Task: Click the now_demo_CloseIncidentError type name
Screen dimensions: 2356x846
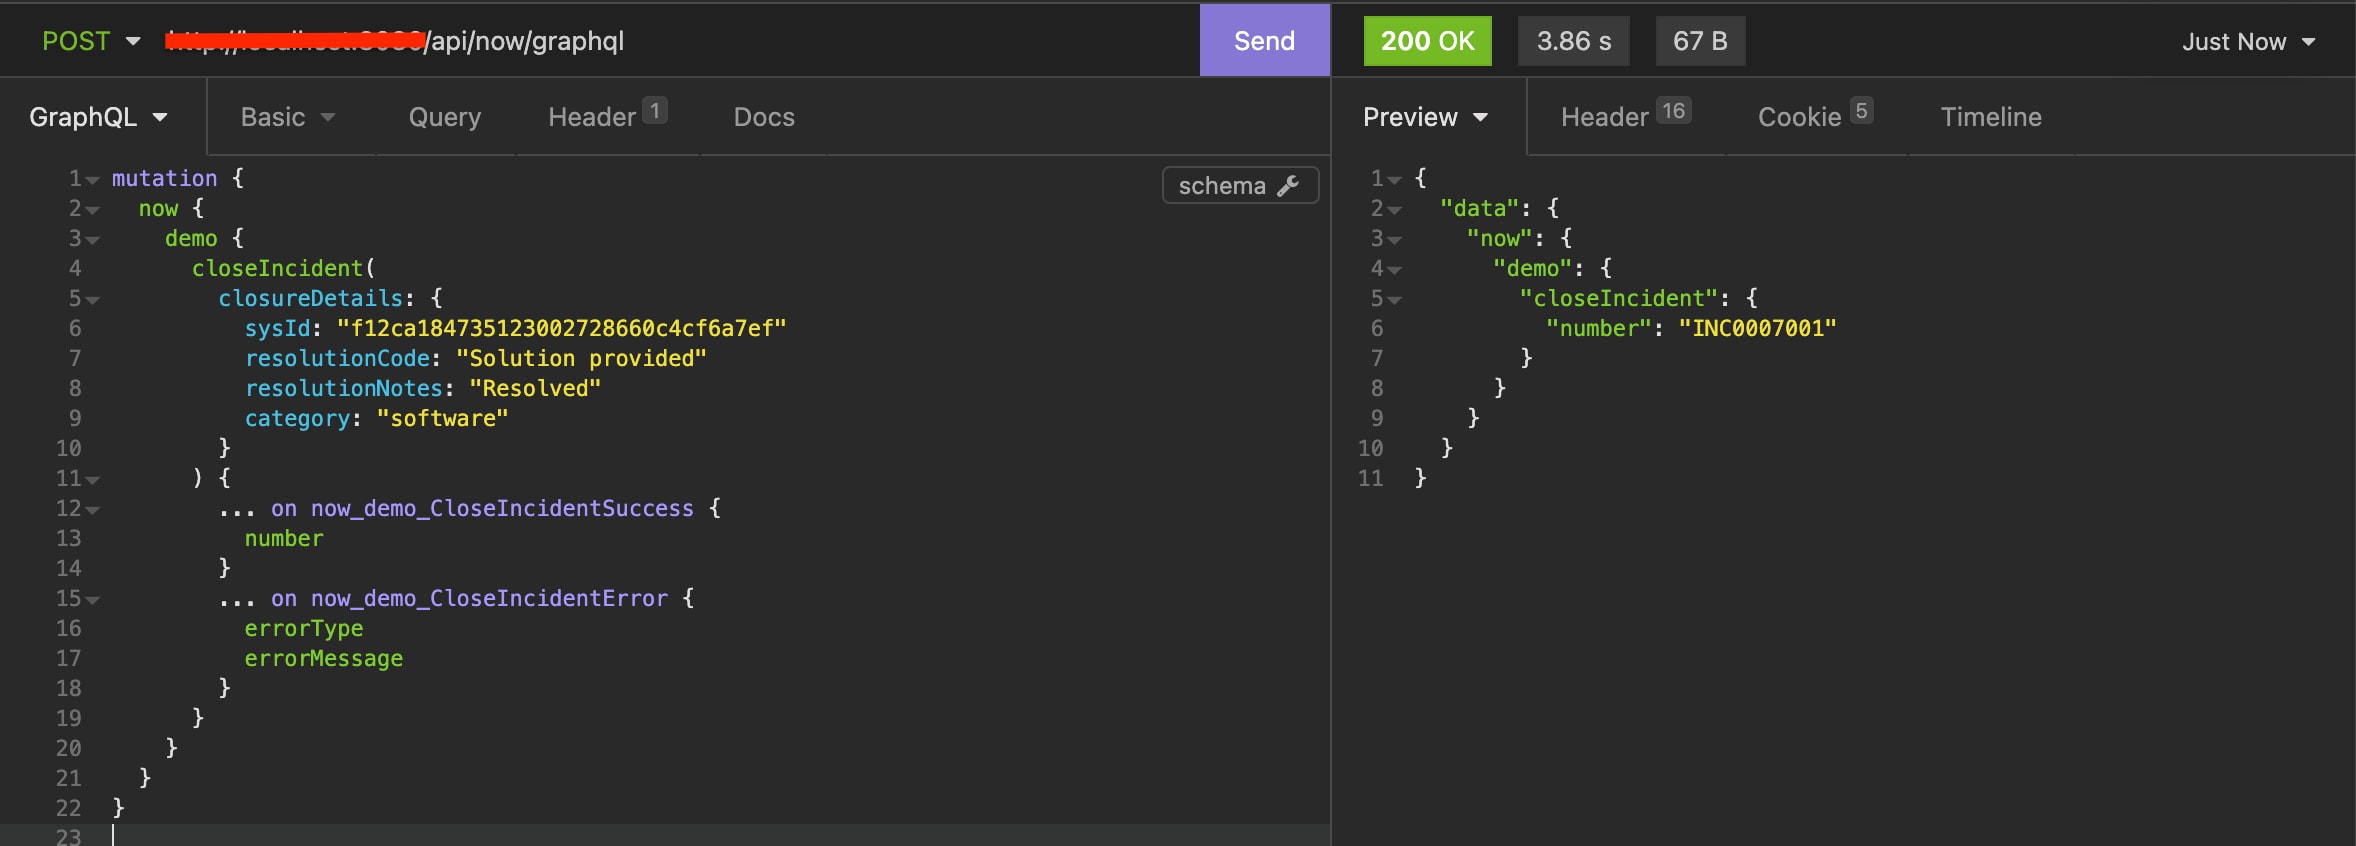Action: pos(489,598)
